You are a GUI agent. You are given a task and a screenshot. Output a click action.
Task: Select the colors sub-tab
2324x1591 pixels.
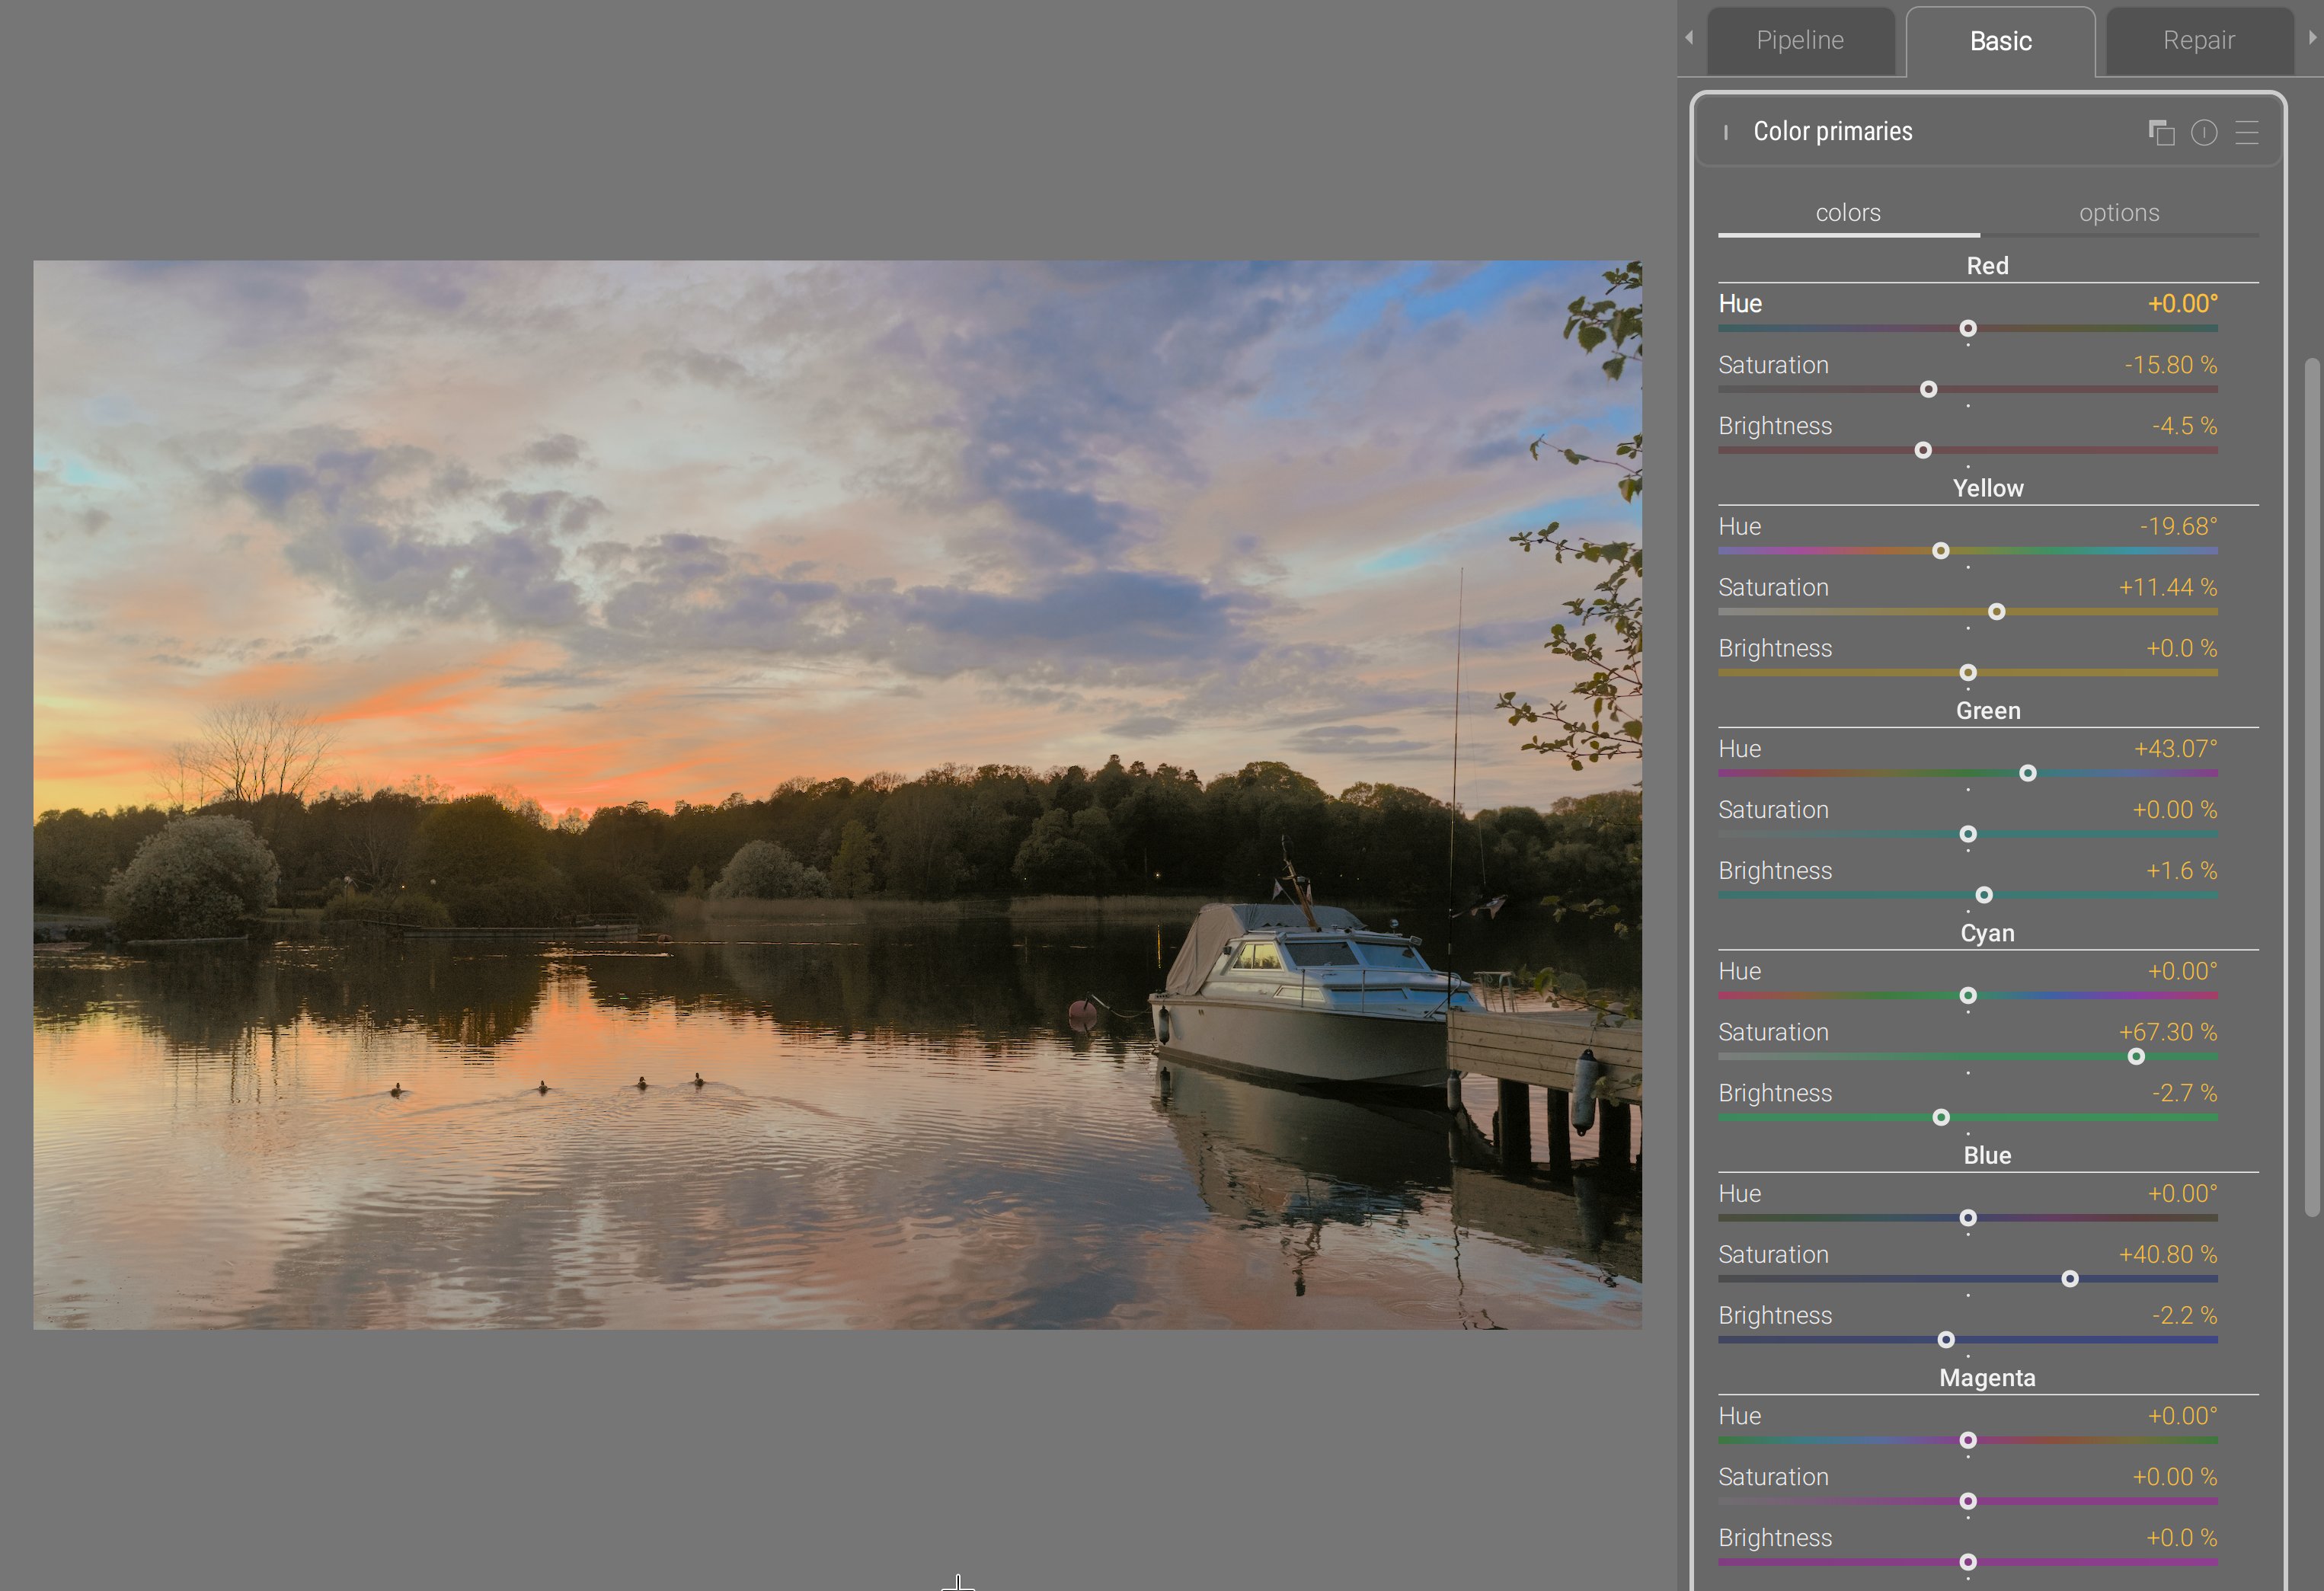point(1847,213)
